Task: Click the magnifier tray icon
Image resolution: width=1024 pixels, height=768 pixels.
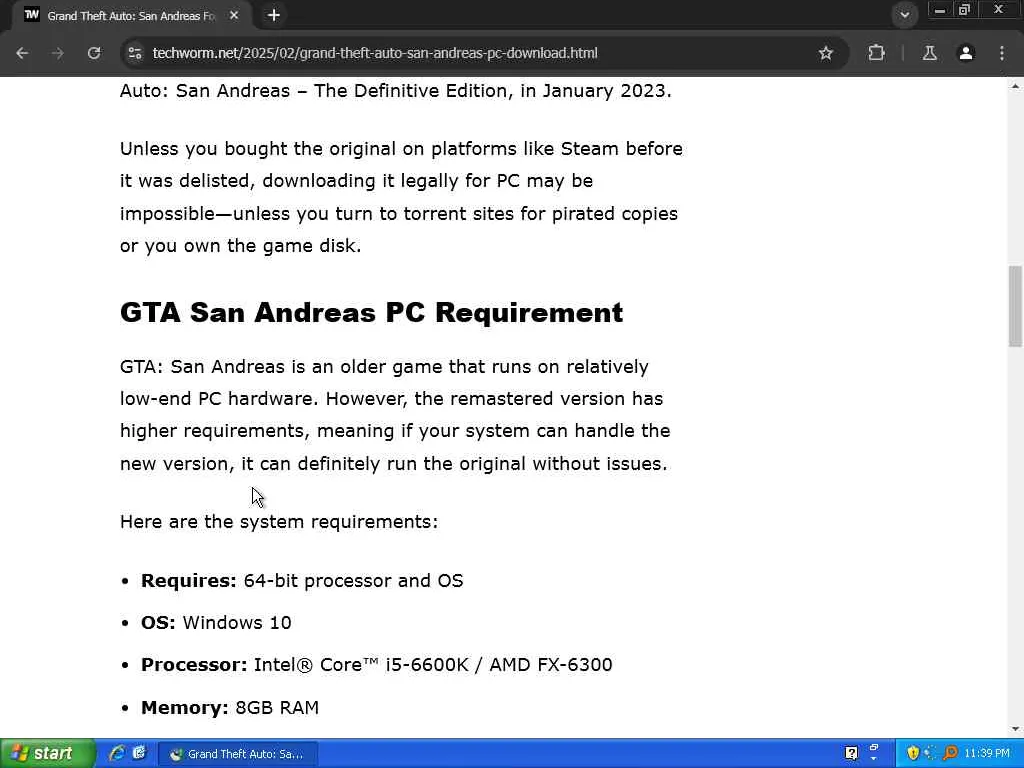Action: click(950, 754)
